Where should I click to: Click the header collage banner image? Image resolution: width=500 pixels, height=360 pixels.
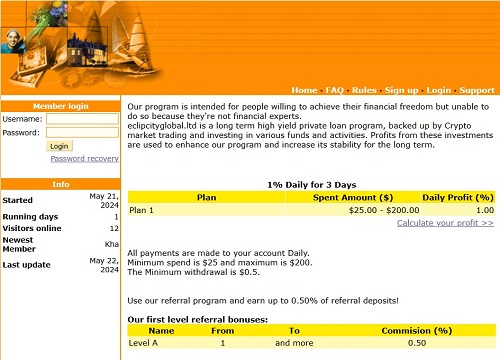click(x=82, y=45)
